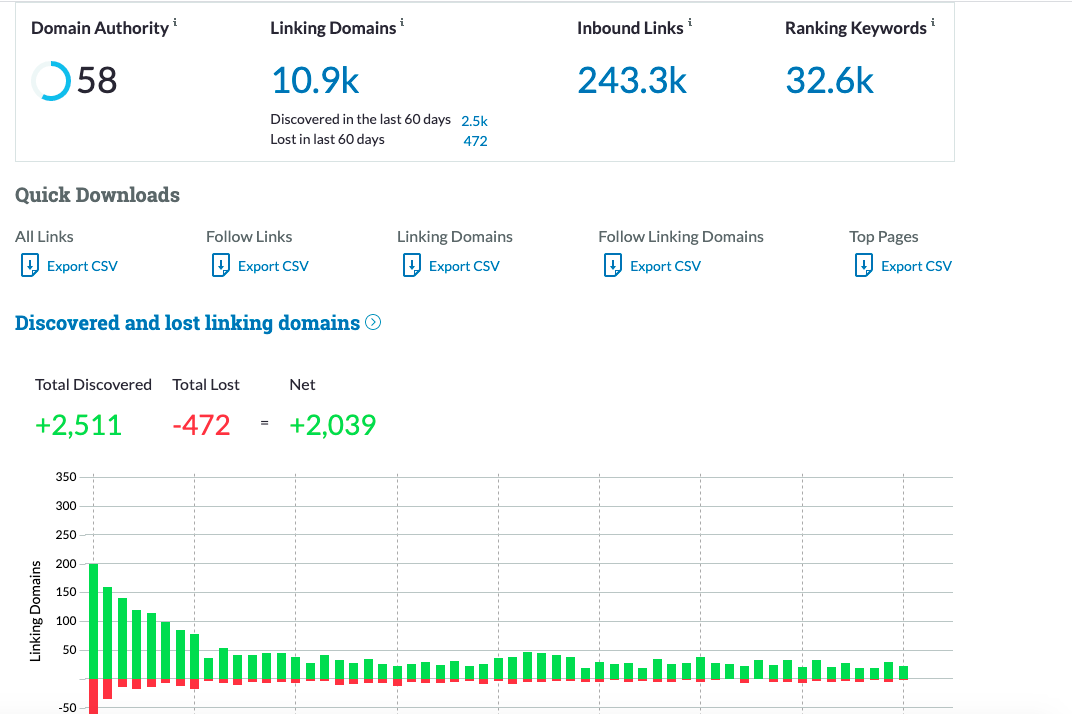Open the arrow next to Discovered and lost heading
This screenshot has width=1072, height=714.
(x=374, y=323)
